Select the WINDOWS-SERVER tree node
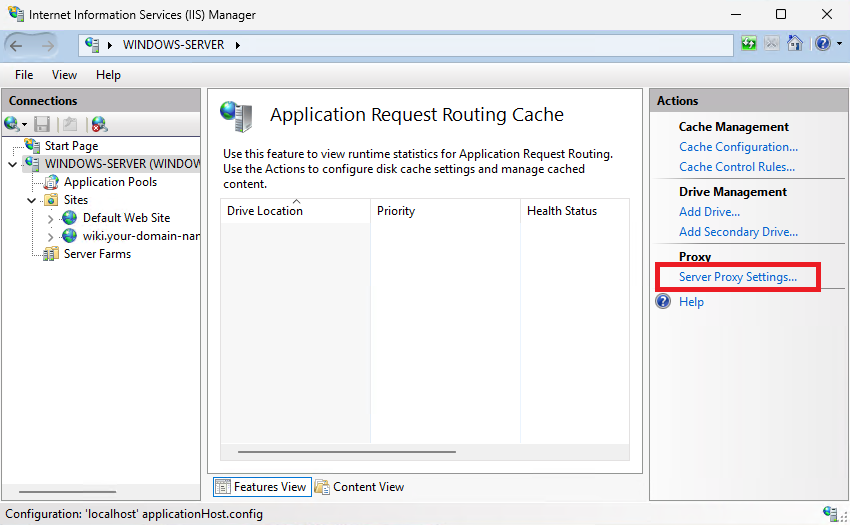Viewport: 850px width, 525px height. click(x=122, y=164)
